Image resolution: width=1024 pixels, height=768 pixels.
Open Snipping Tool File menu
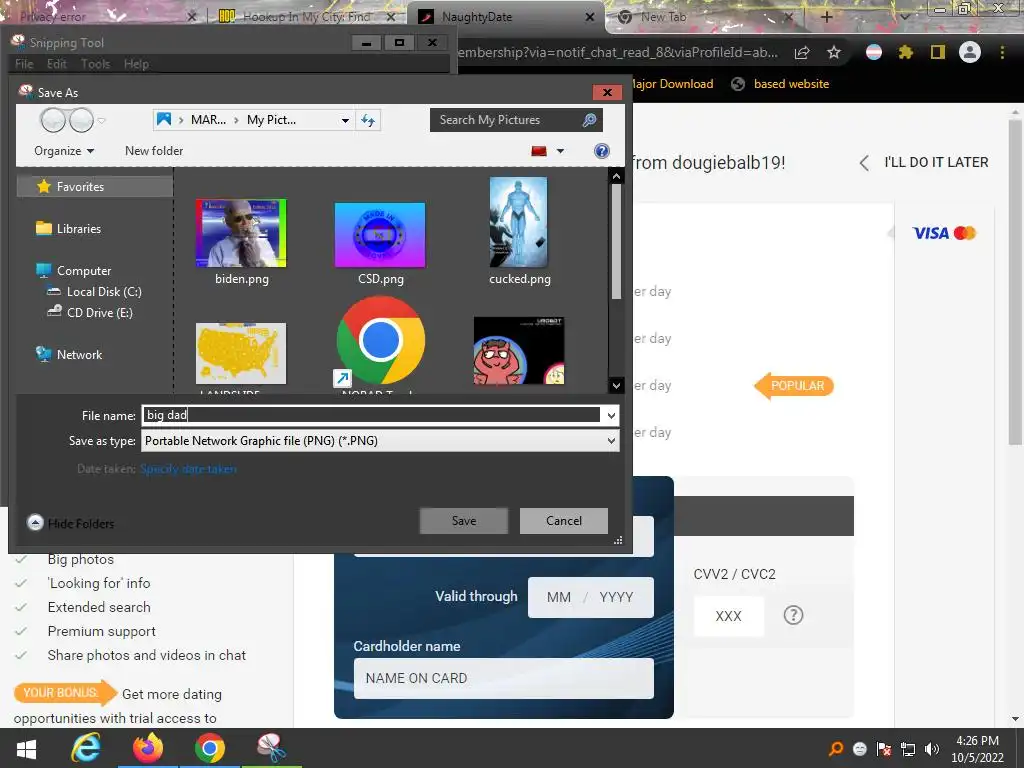[x=24, y=64]
